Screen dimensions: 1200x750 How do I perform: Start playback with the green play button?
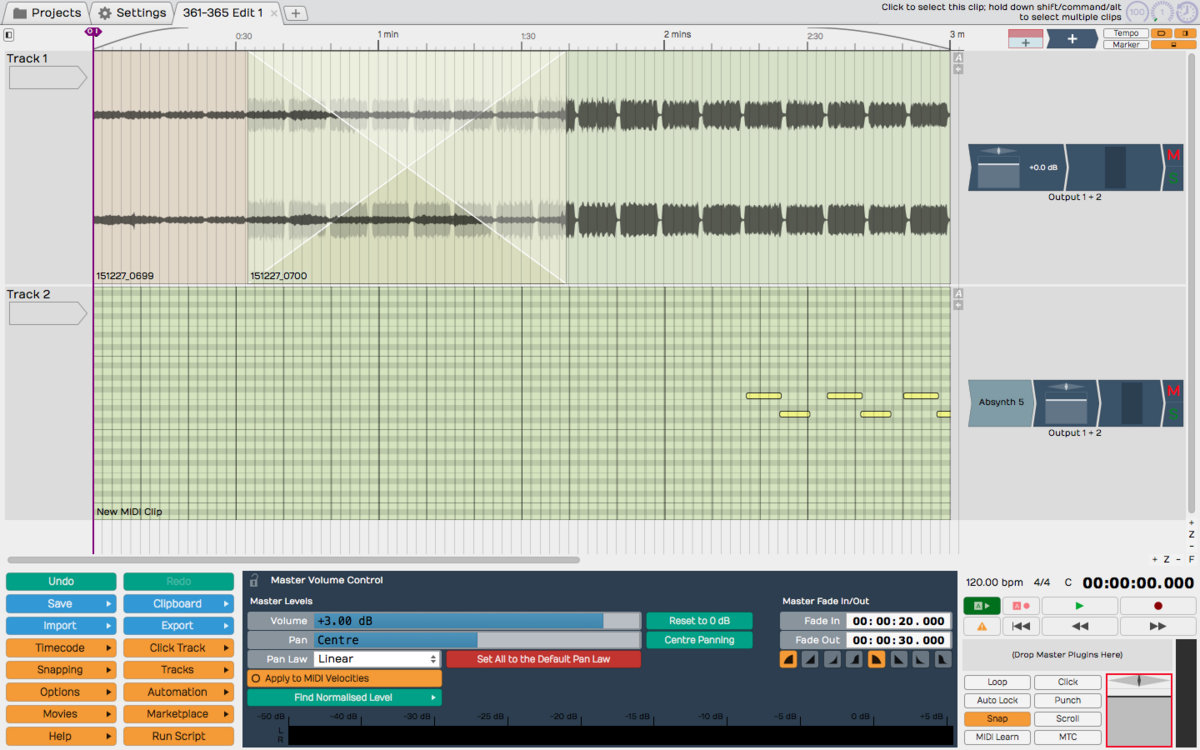(1079, 606)
